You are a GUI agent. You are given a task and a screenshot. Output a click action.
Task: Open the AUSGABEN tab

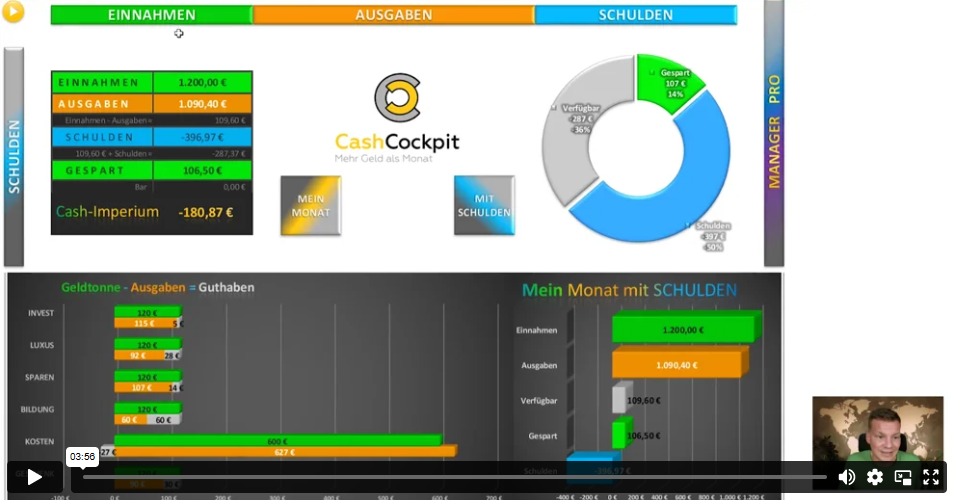(x=393, y=15)
